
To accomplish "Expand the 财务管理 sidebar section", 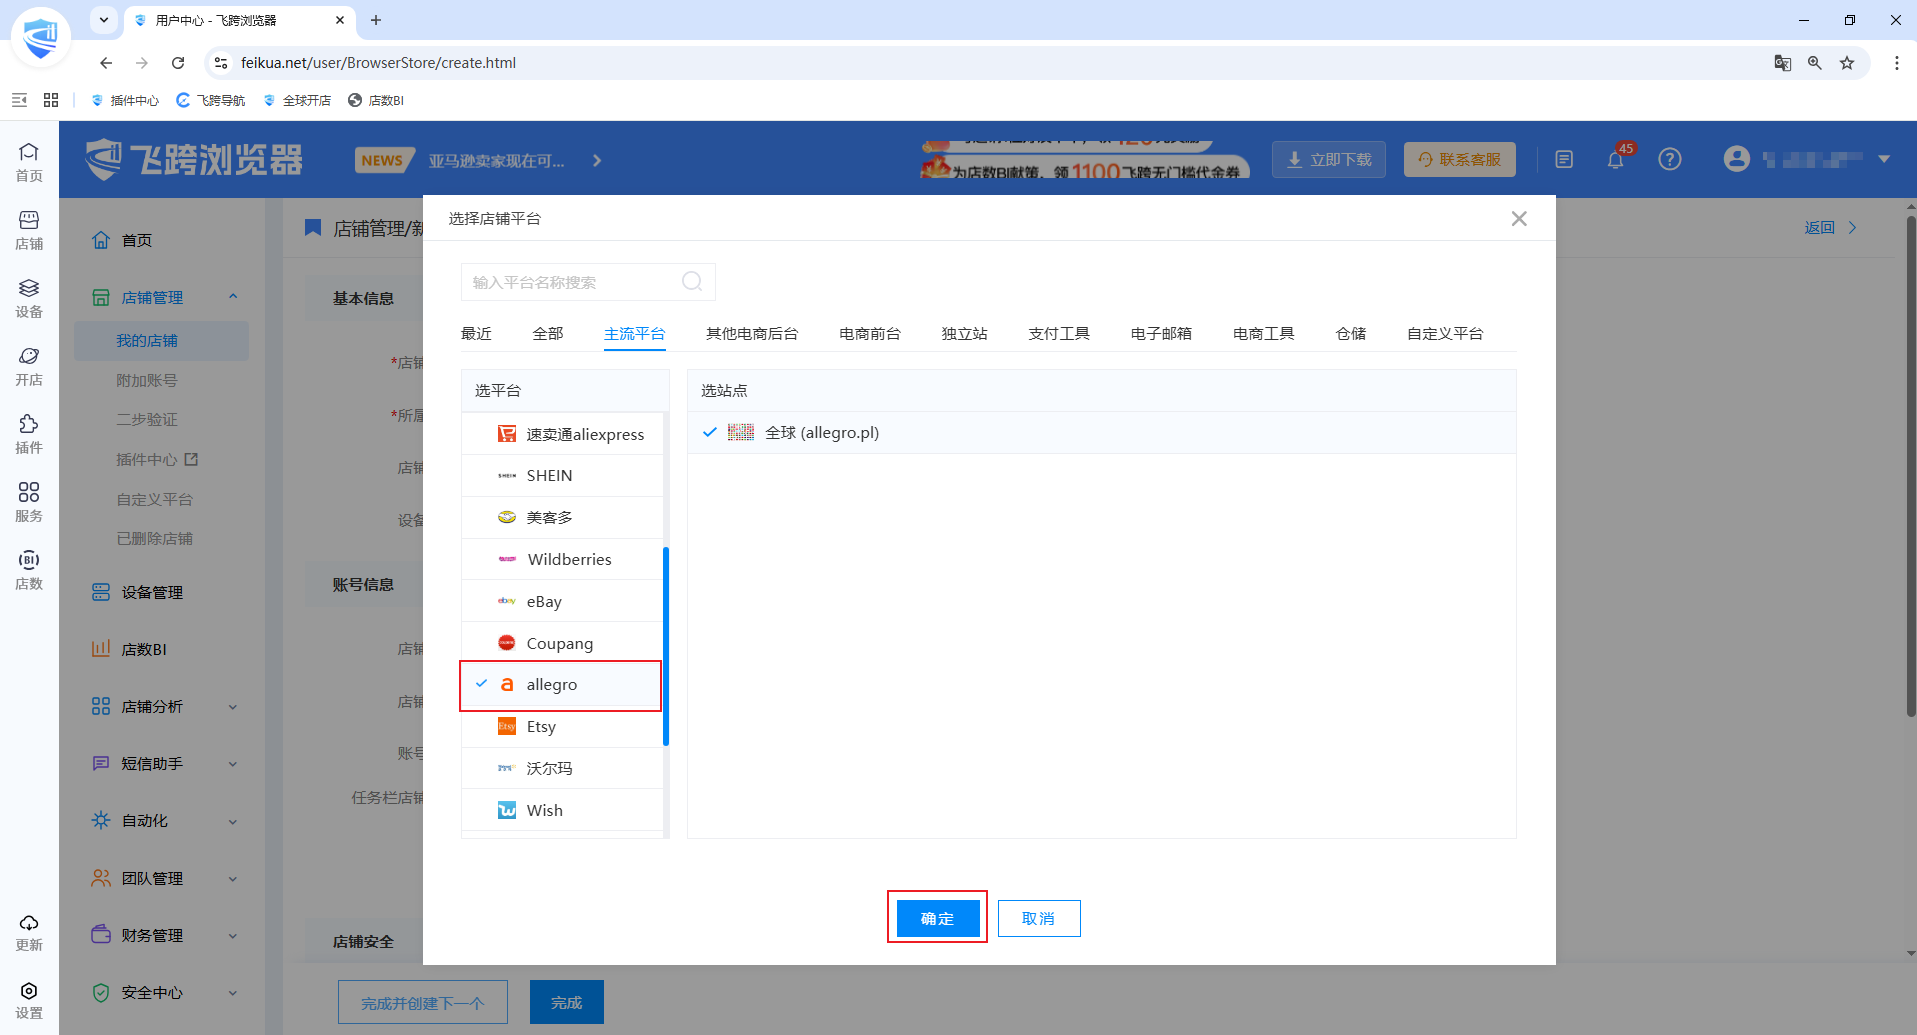I will coord(233,936).
